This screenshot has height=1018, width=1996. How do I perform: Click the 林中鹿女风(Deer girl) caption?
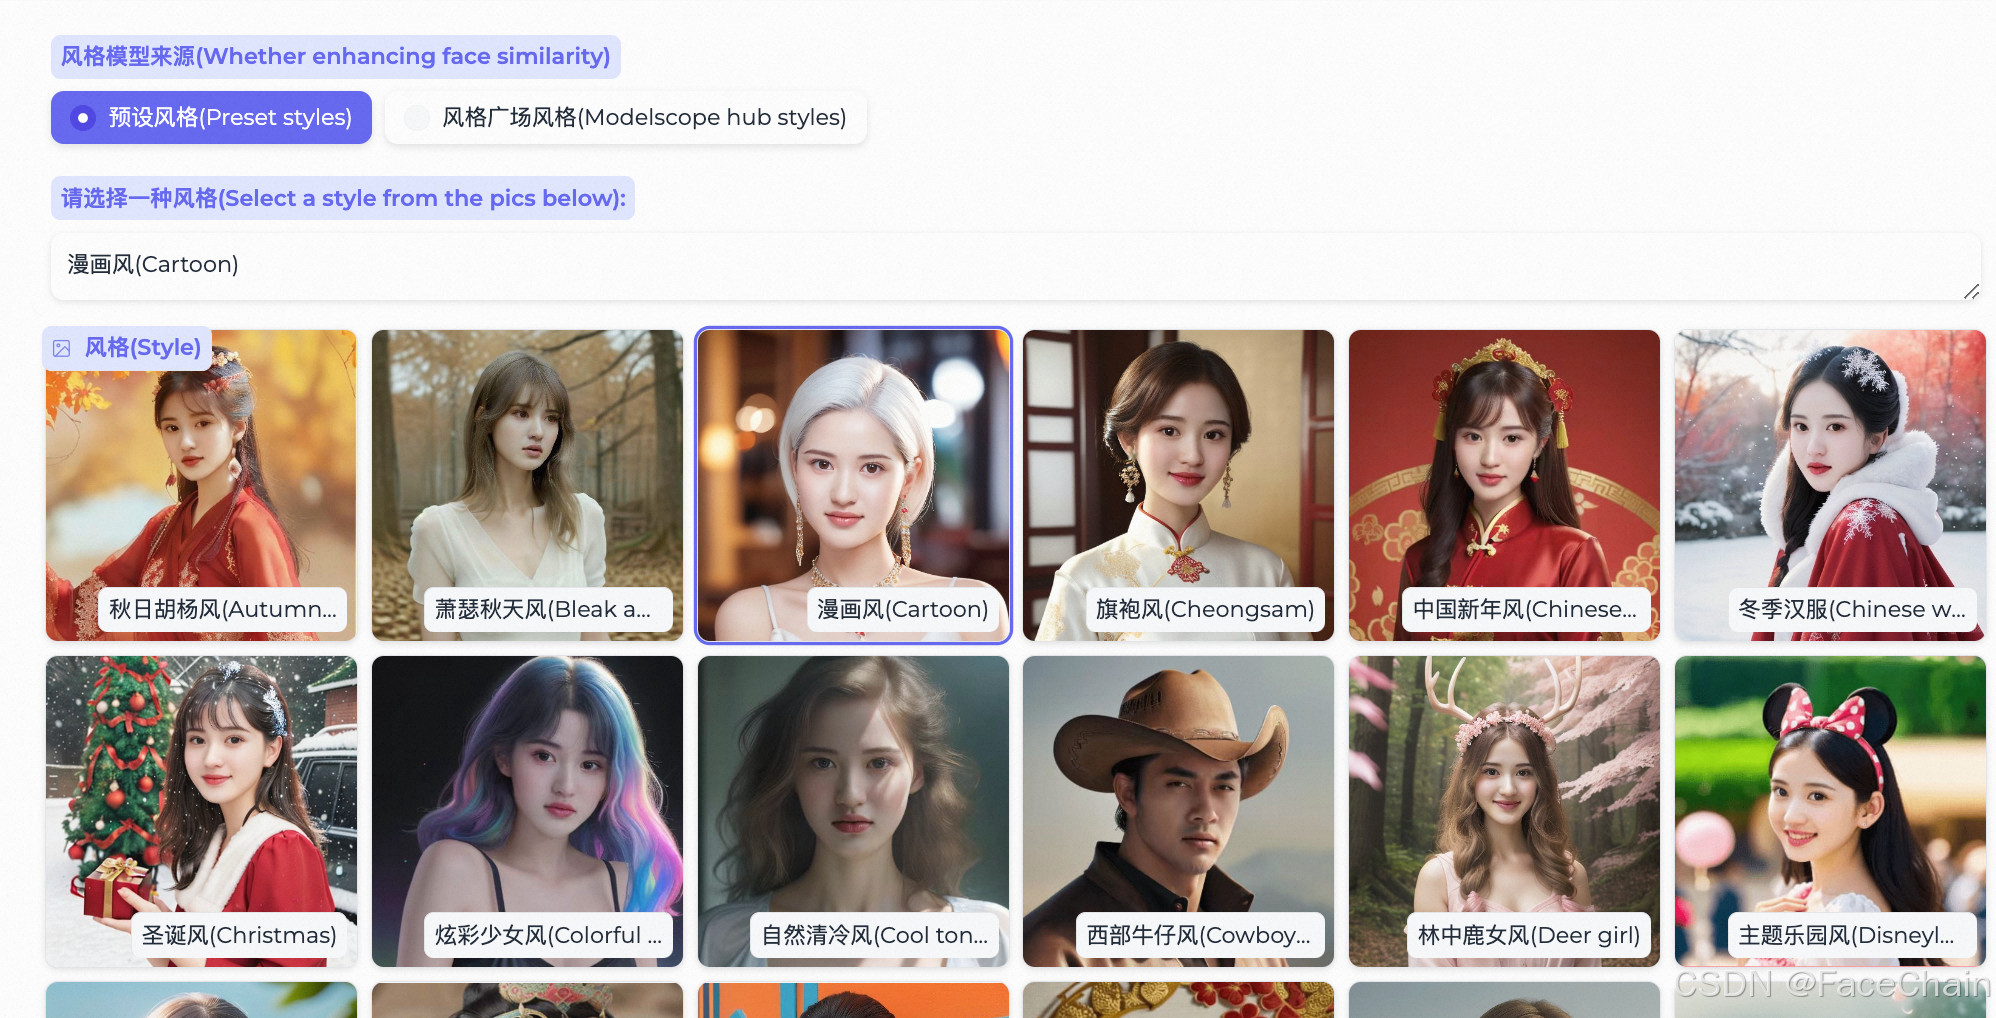coord(1529,935)
